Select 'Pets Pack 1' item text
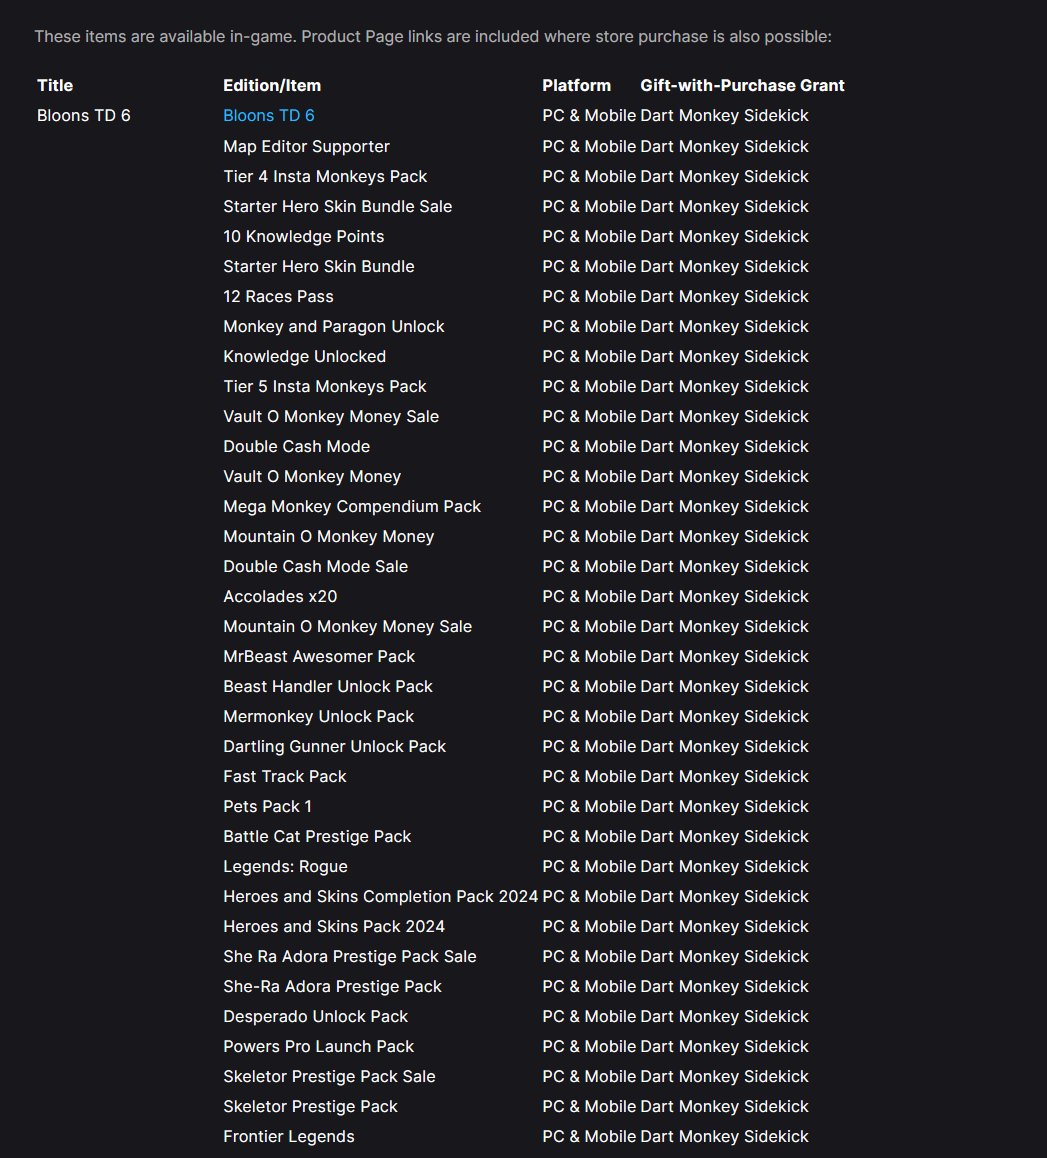The image size is (1047, 1158). click(267, 807)
